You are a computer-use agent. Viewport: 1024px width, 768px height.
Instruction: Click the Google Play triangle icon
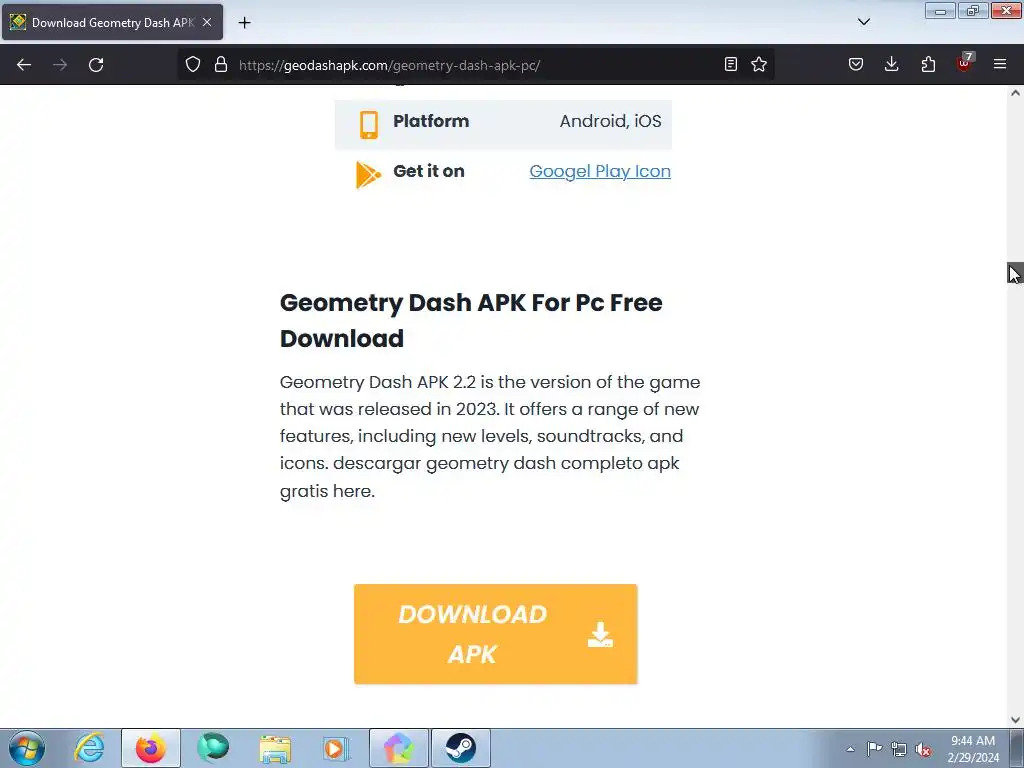click(x=368, y=174)
